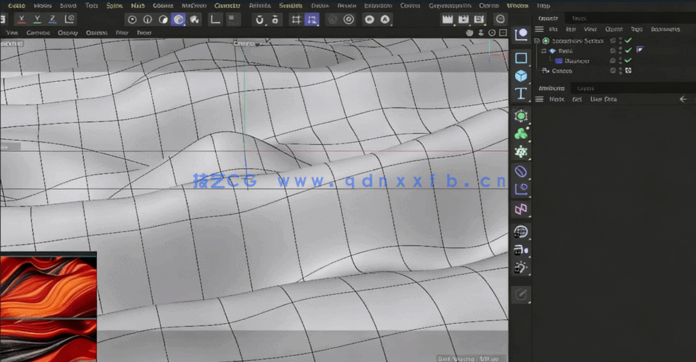Click the globe environment icon
696x362 pixels.
(x=521, y=232)
